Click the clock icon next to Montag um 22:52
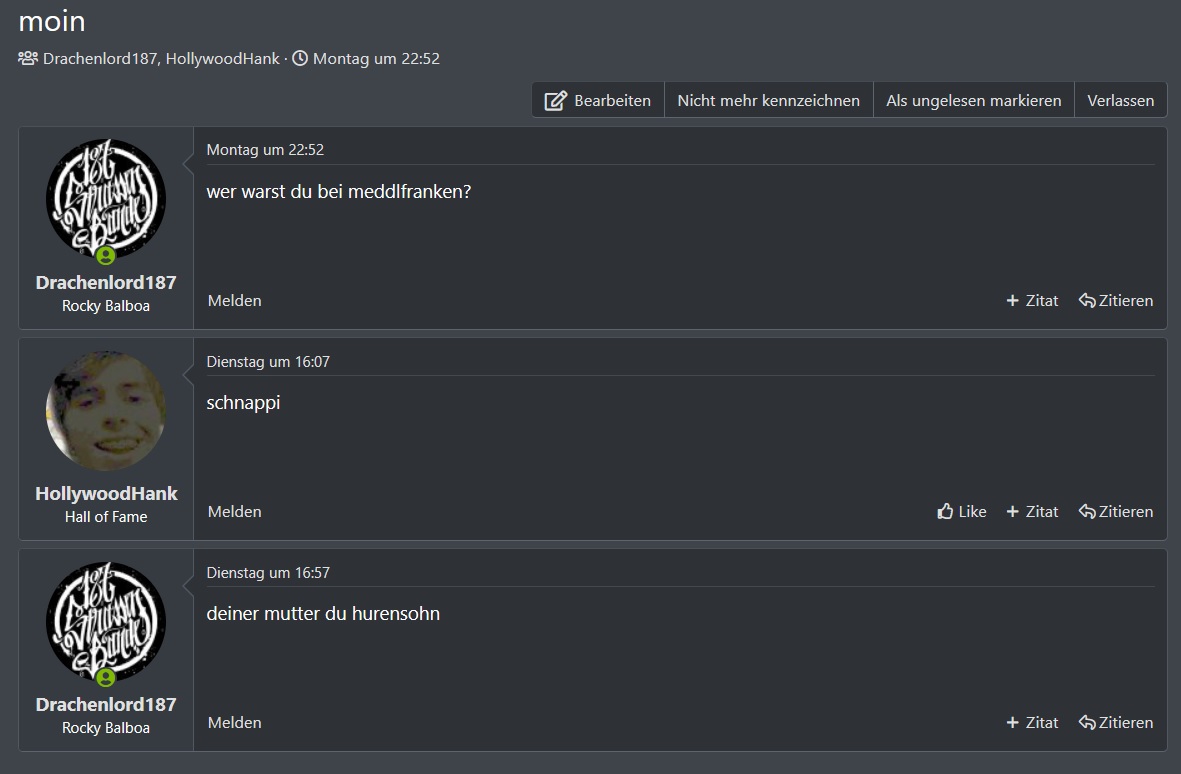1181x774 pixels. 300,58
